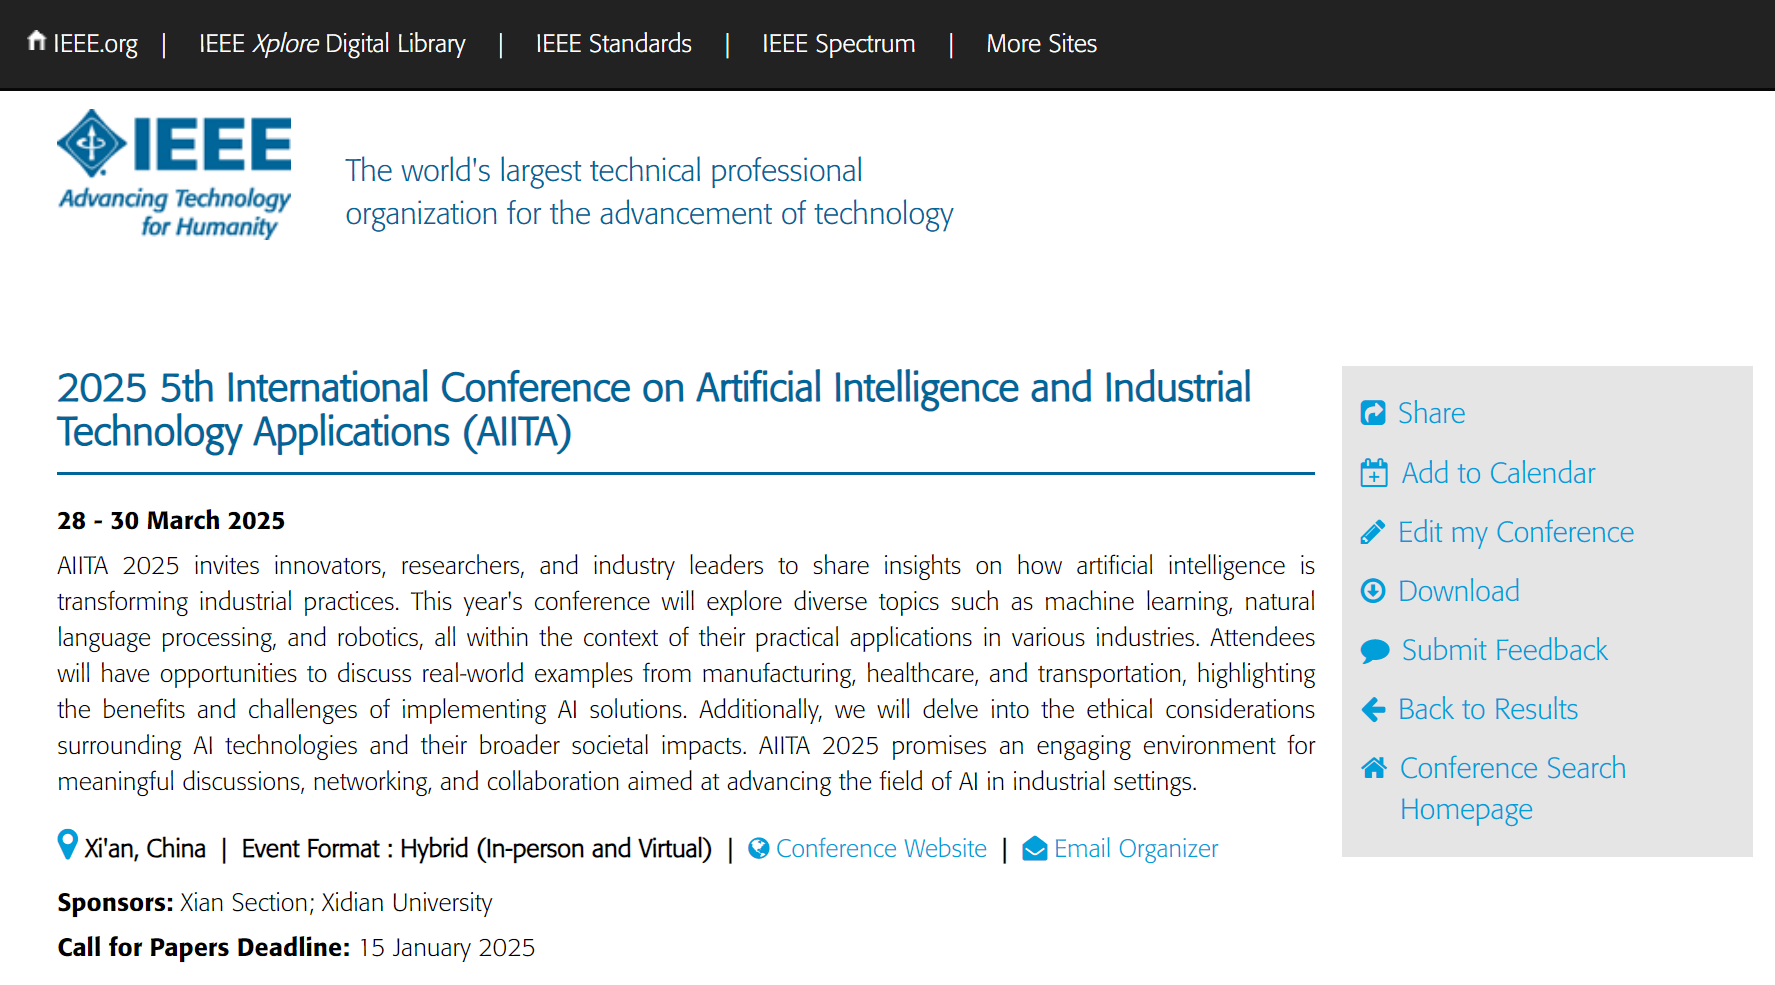Click the home icon next to IEEE.org
The height and width of the screenshot is (985, 1775).
(36, 41)
